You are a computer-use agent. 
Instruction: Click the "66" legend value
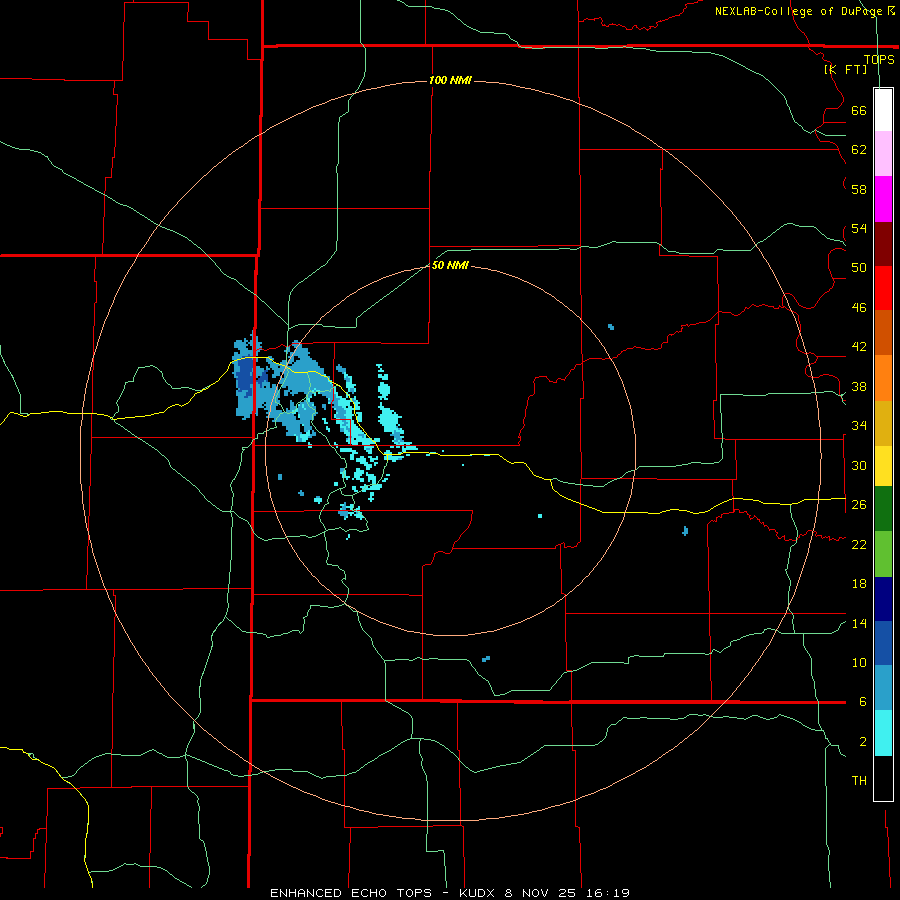pyautogui.click(x=859, y=111)
